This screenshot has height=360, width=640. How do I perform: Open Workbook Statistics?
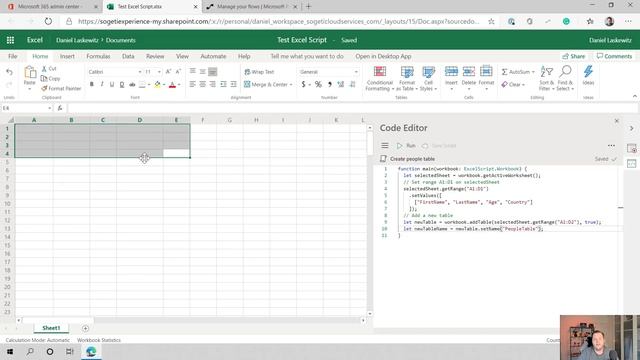[99, 340]
